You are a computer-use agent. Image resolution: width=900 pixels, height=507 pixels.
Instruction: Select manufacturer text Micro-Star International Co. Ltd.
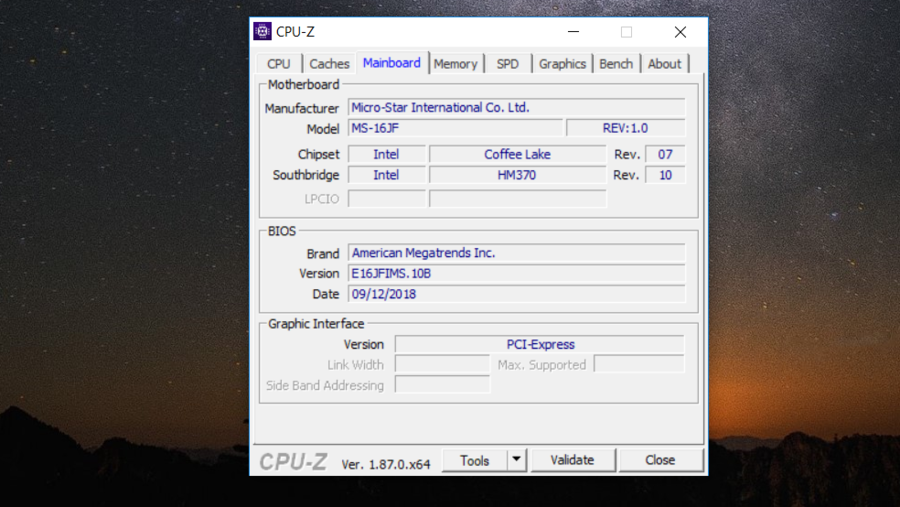(440, 107)
